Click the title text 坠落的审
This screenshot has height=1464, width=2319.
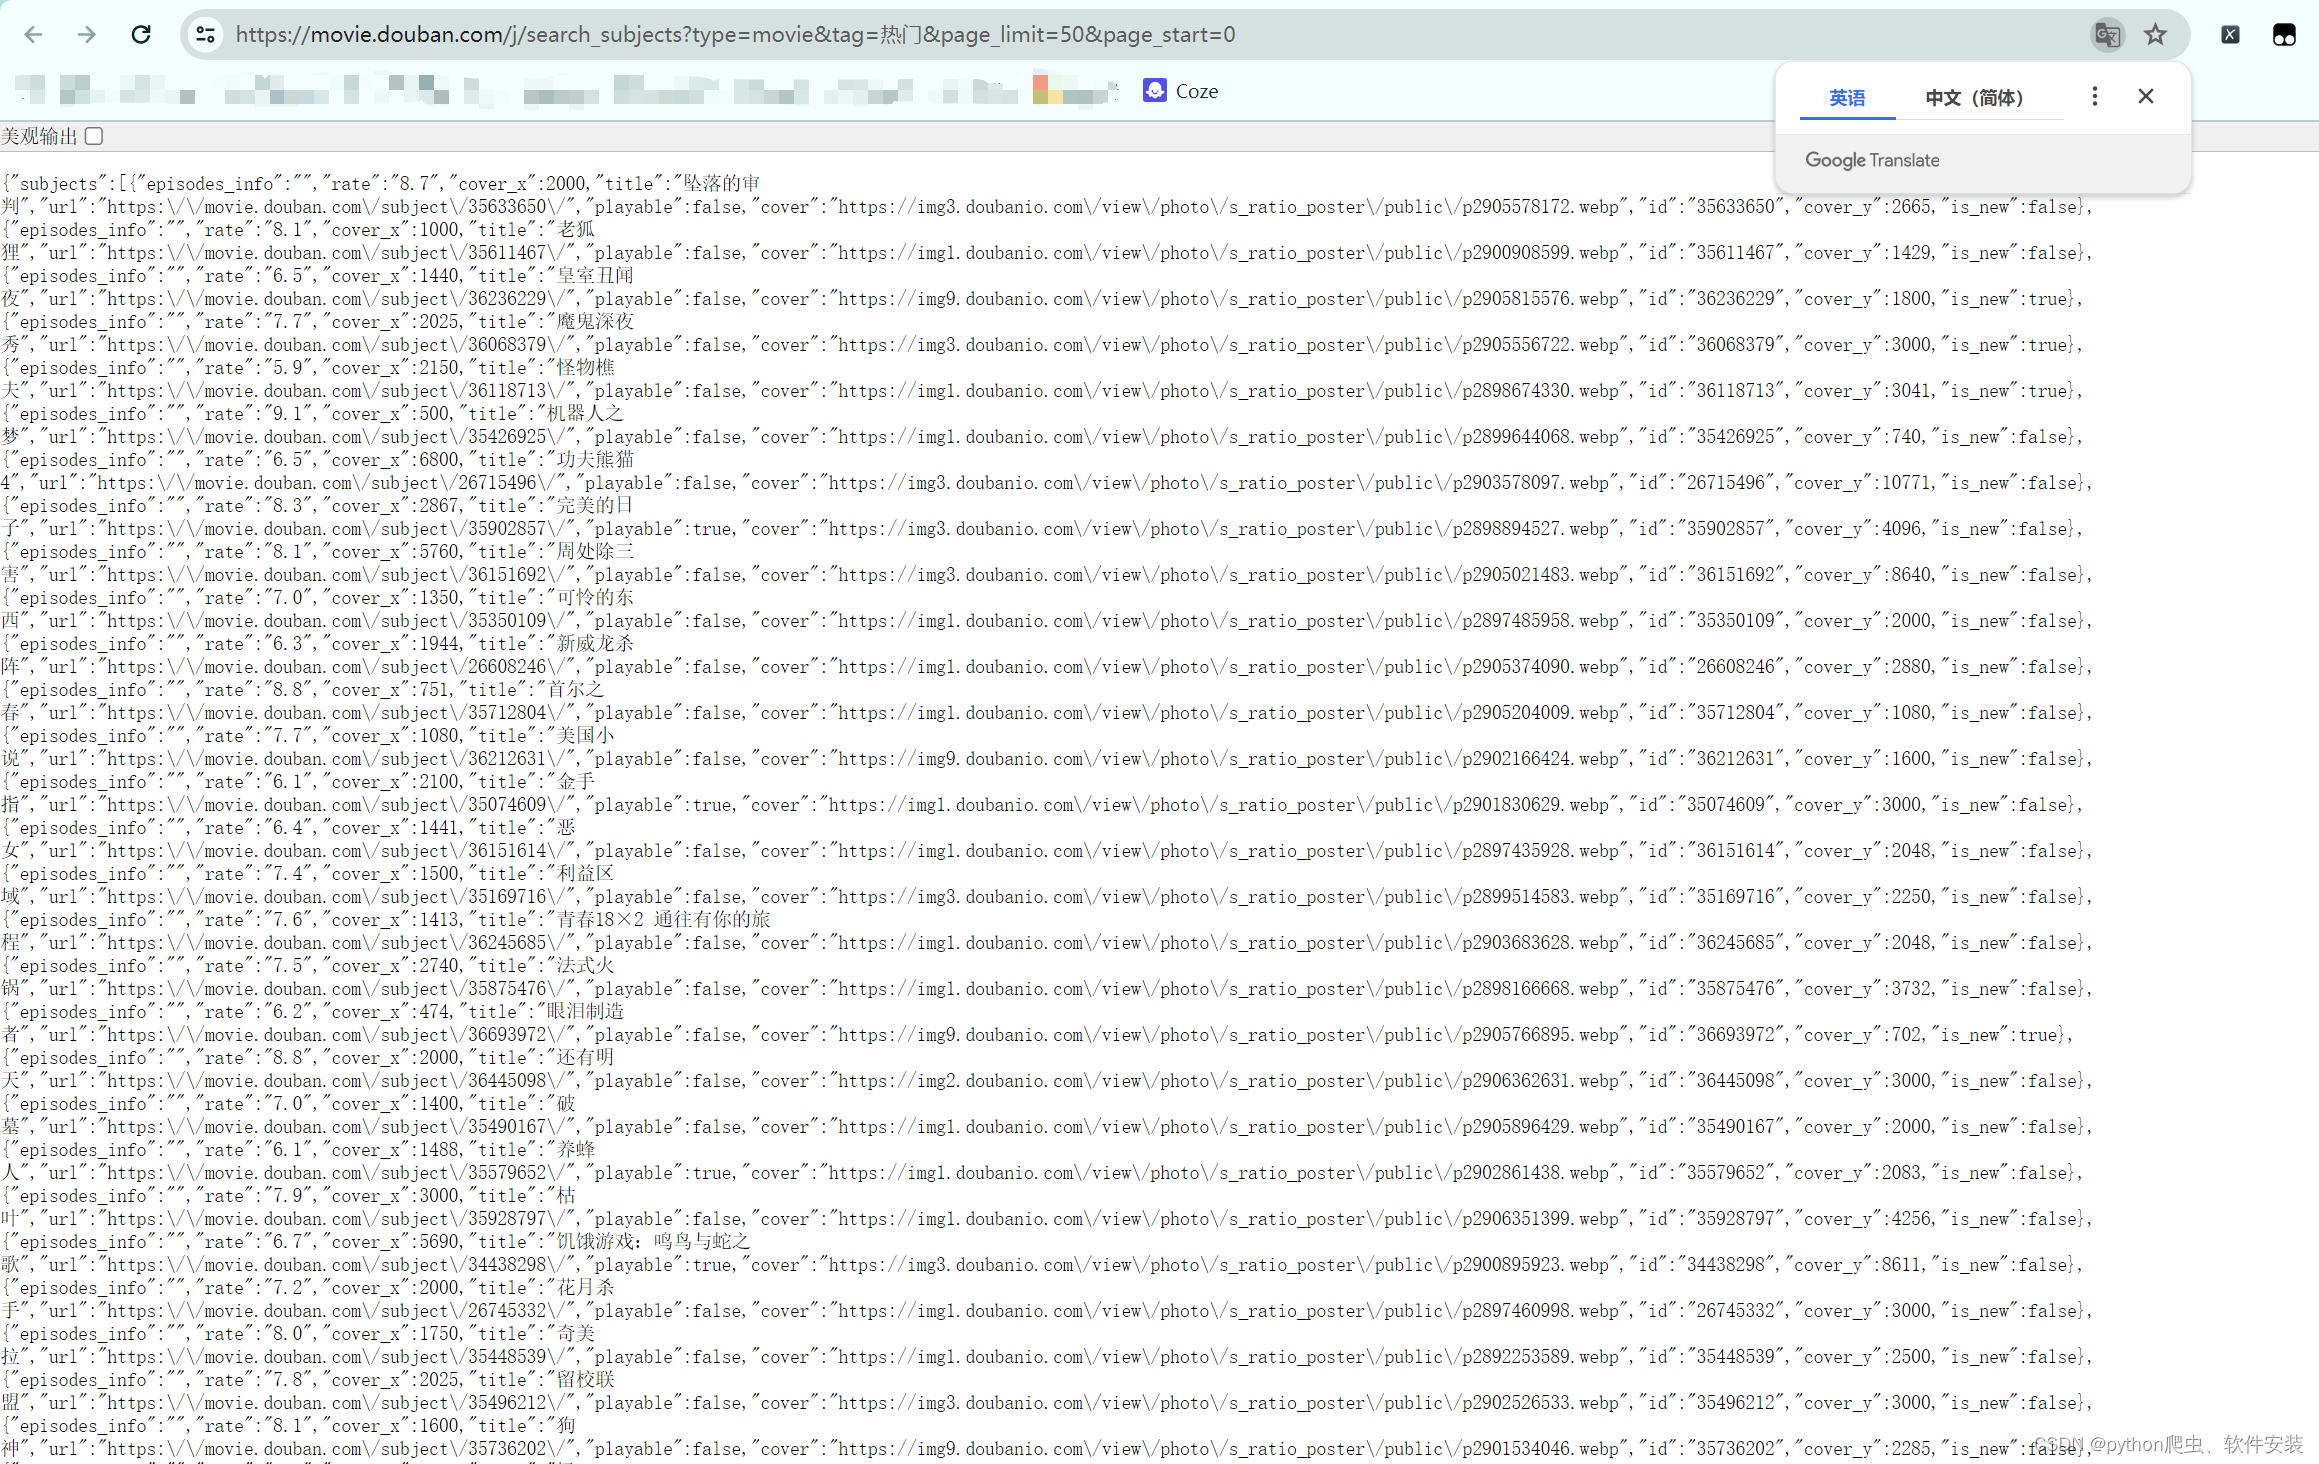722,183
